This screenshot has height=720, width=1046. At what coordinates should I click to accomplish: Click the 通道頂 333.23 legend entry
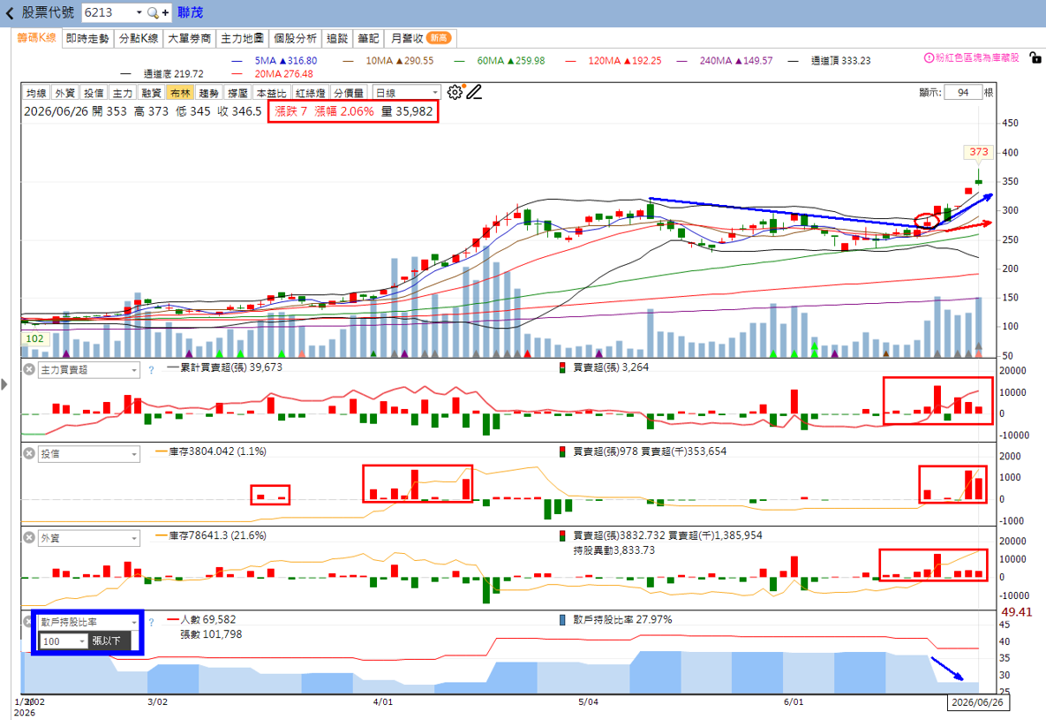tap(829, 61)
